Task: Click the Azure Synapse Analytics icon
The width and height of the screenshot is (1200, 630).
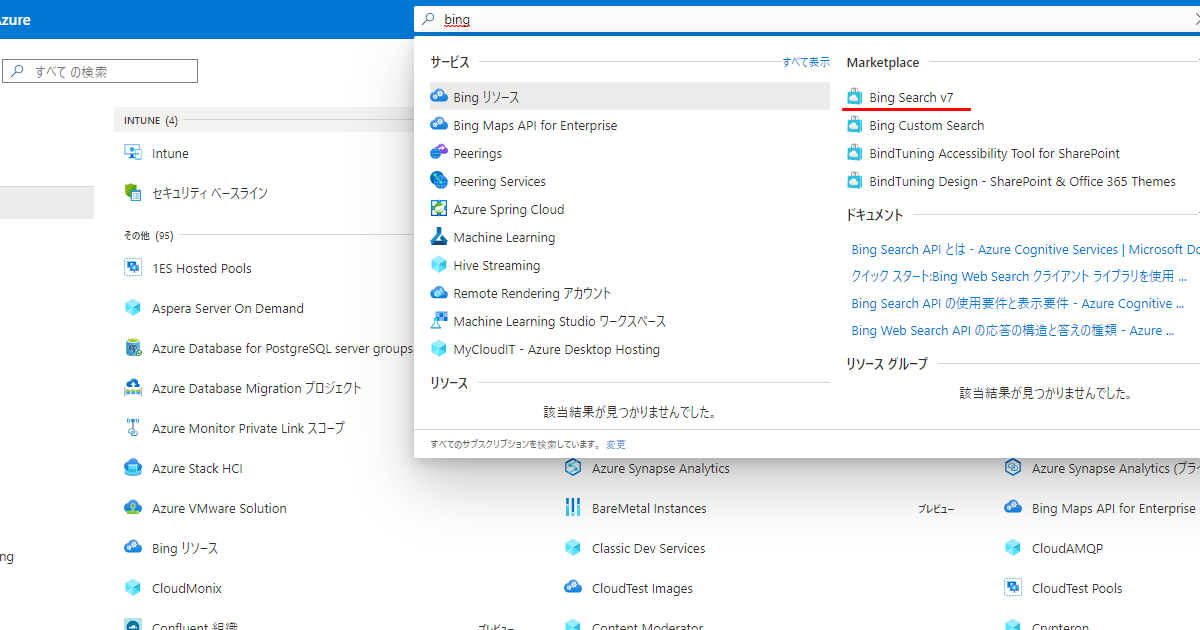Action: (573, 467)
